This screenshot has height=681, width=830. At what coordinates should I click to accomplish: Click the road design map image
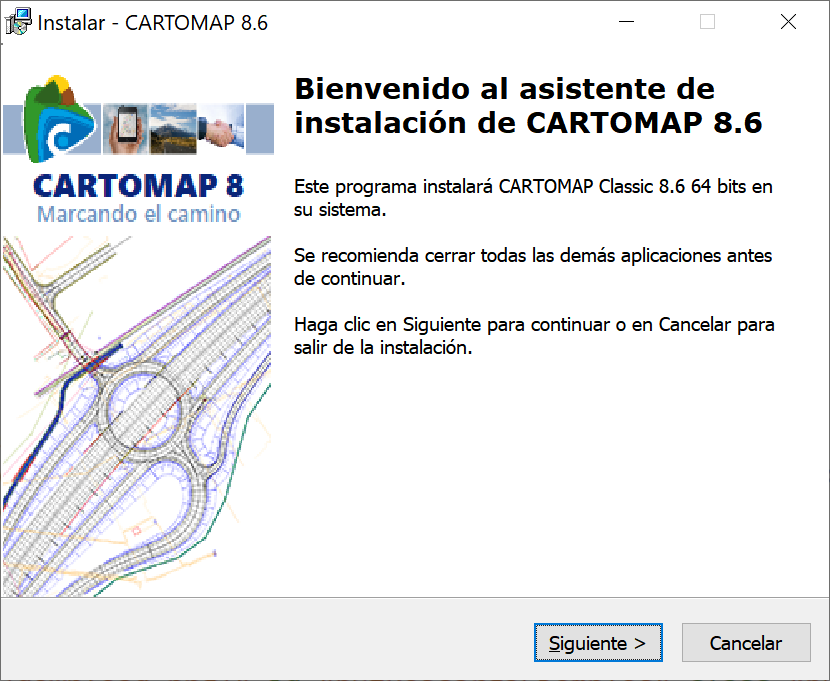137,416
